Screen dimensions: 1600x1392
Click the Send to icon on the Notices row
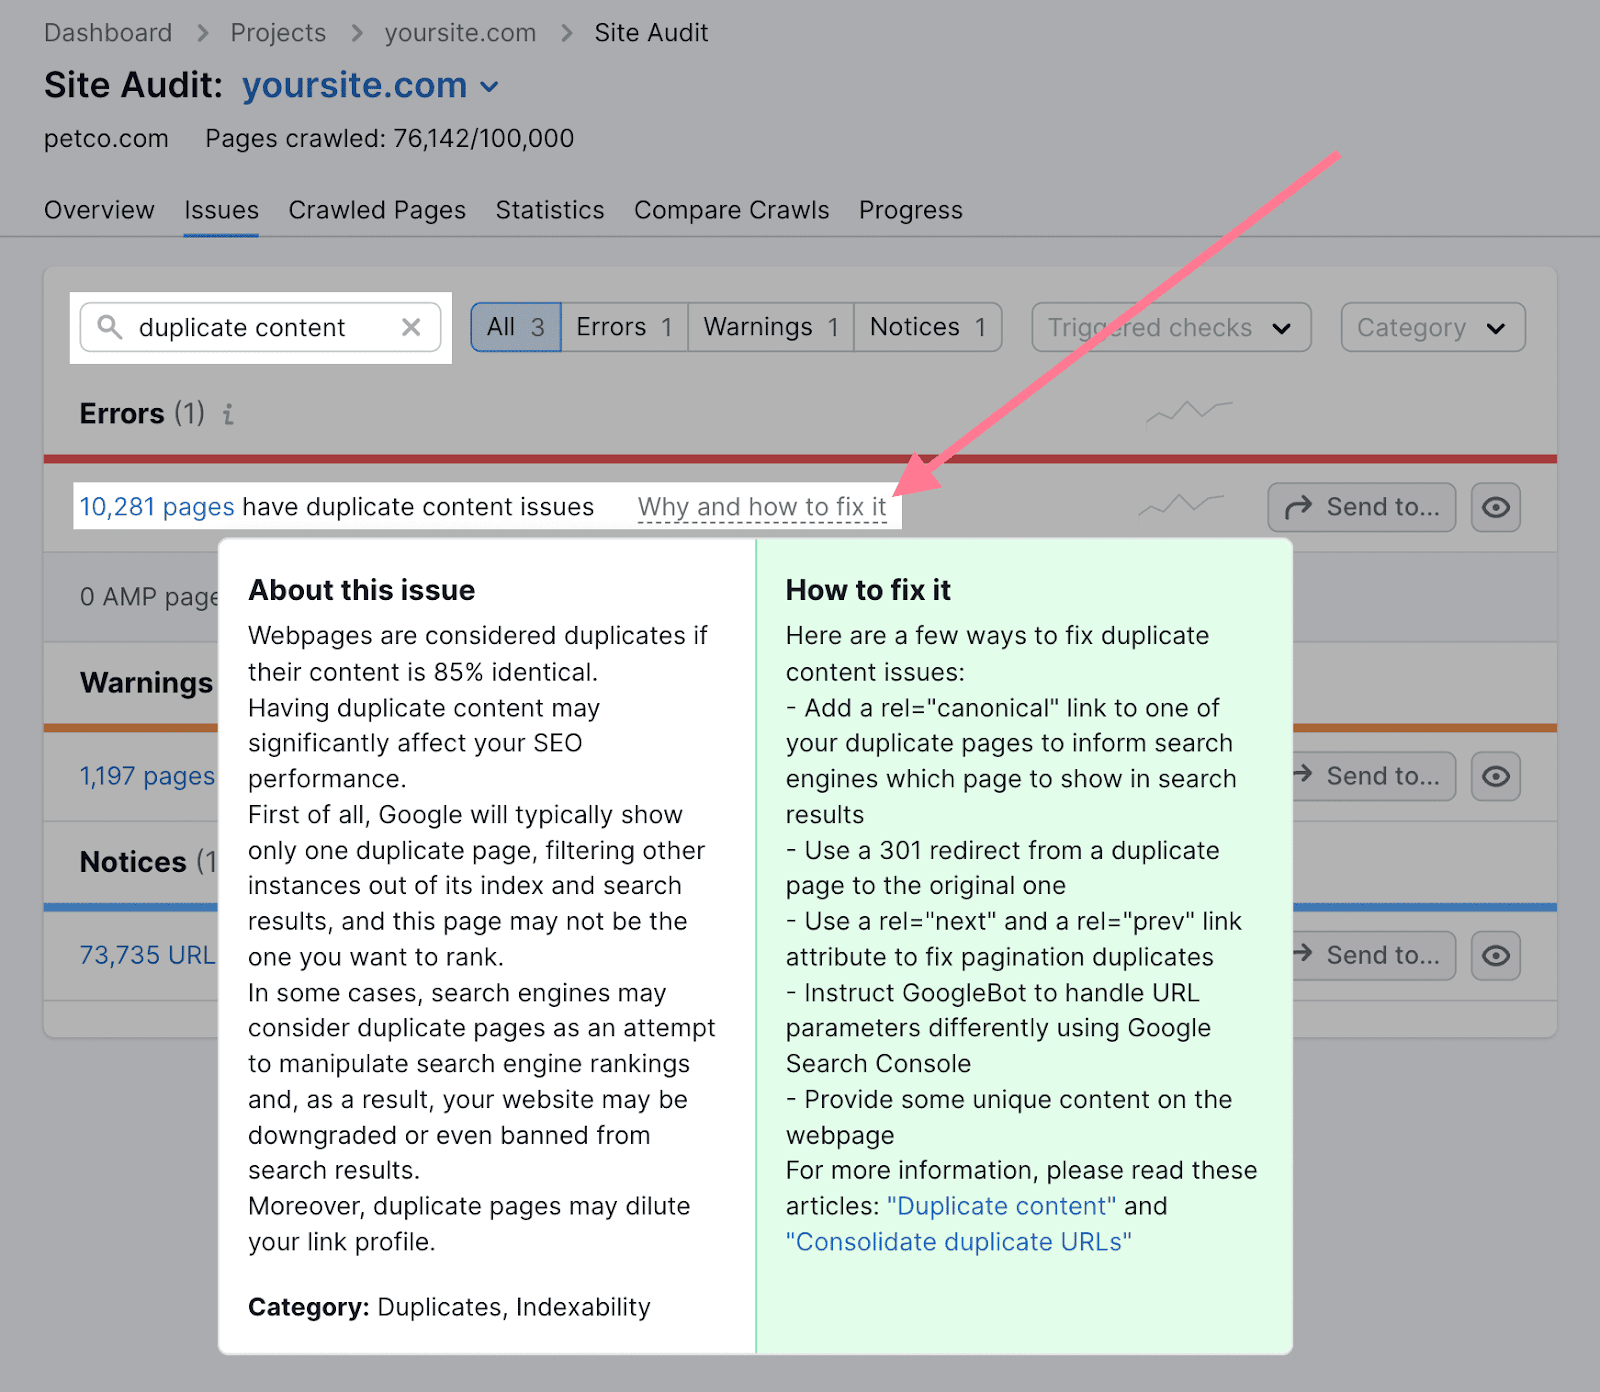pos(1371,955)
